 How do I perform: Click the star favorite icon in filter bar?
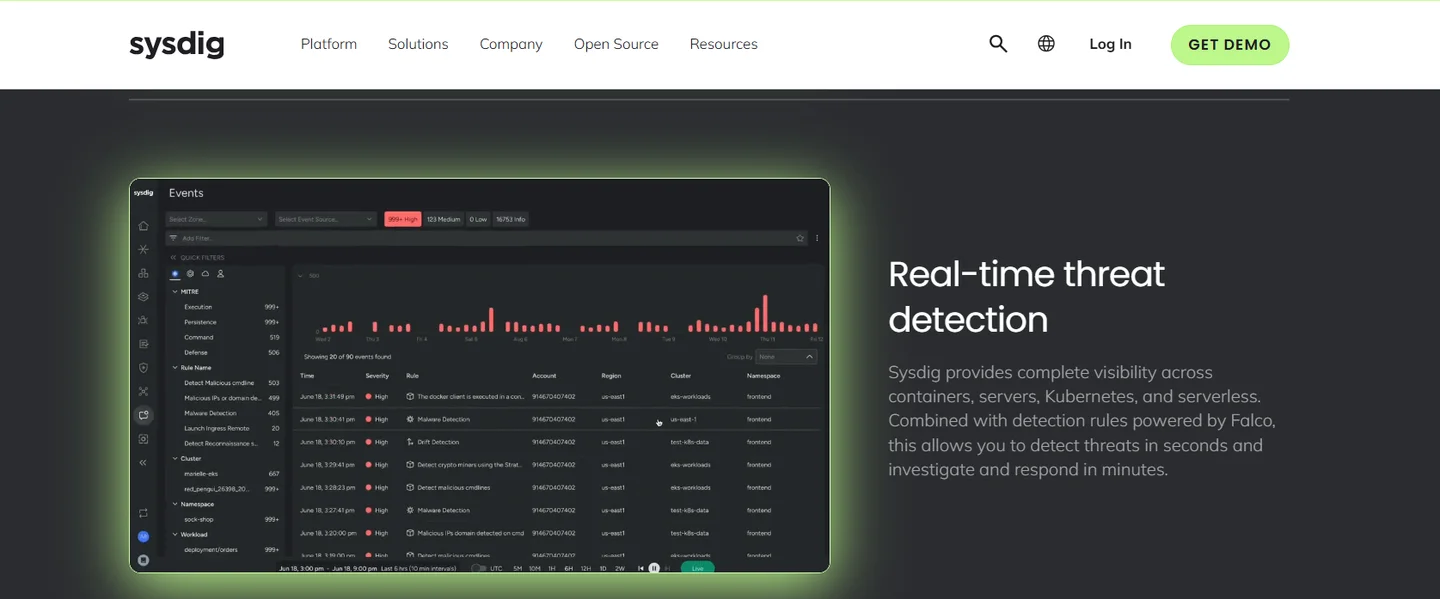[x=800, y=238]
